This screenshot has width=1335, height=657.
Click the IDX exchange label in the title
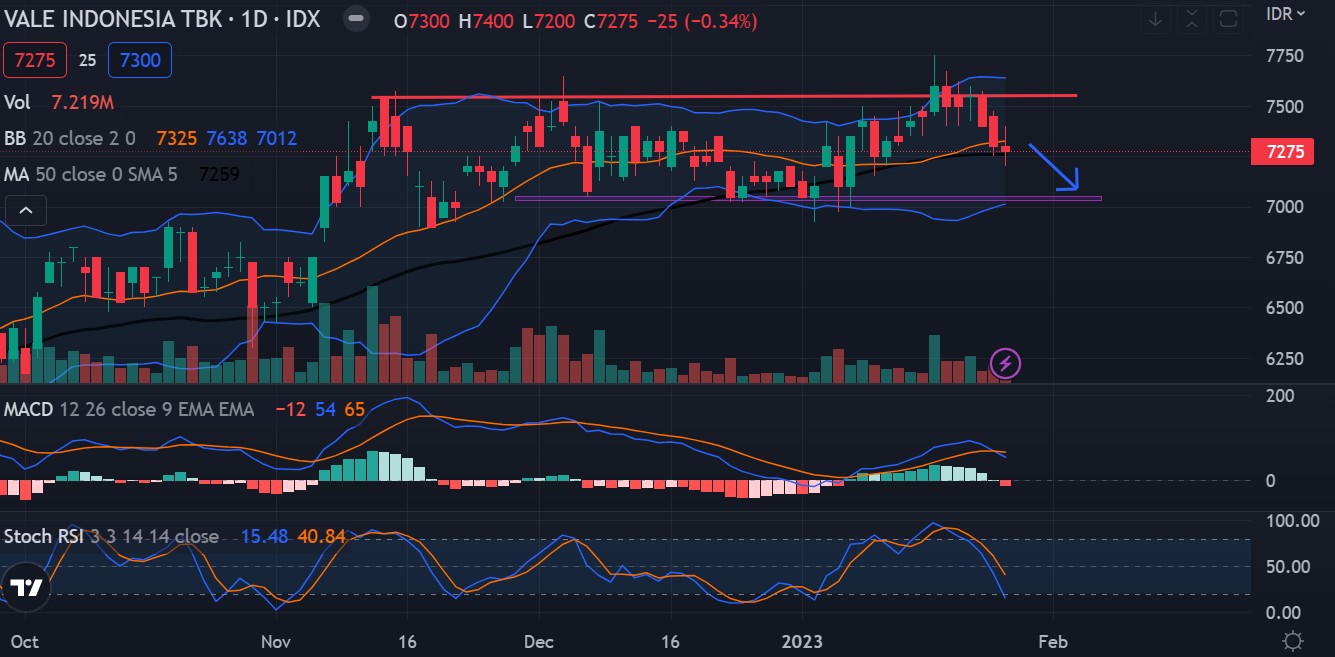(301, 18)
